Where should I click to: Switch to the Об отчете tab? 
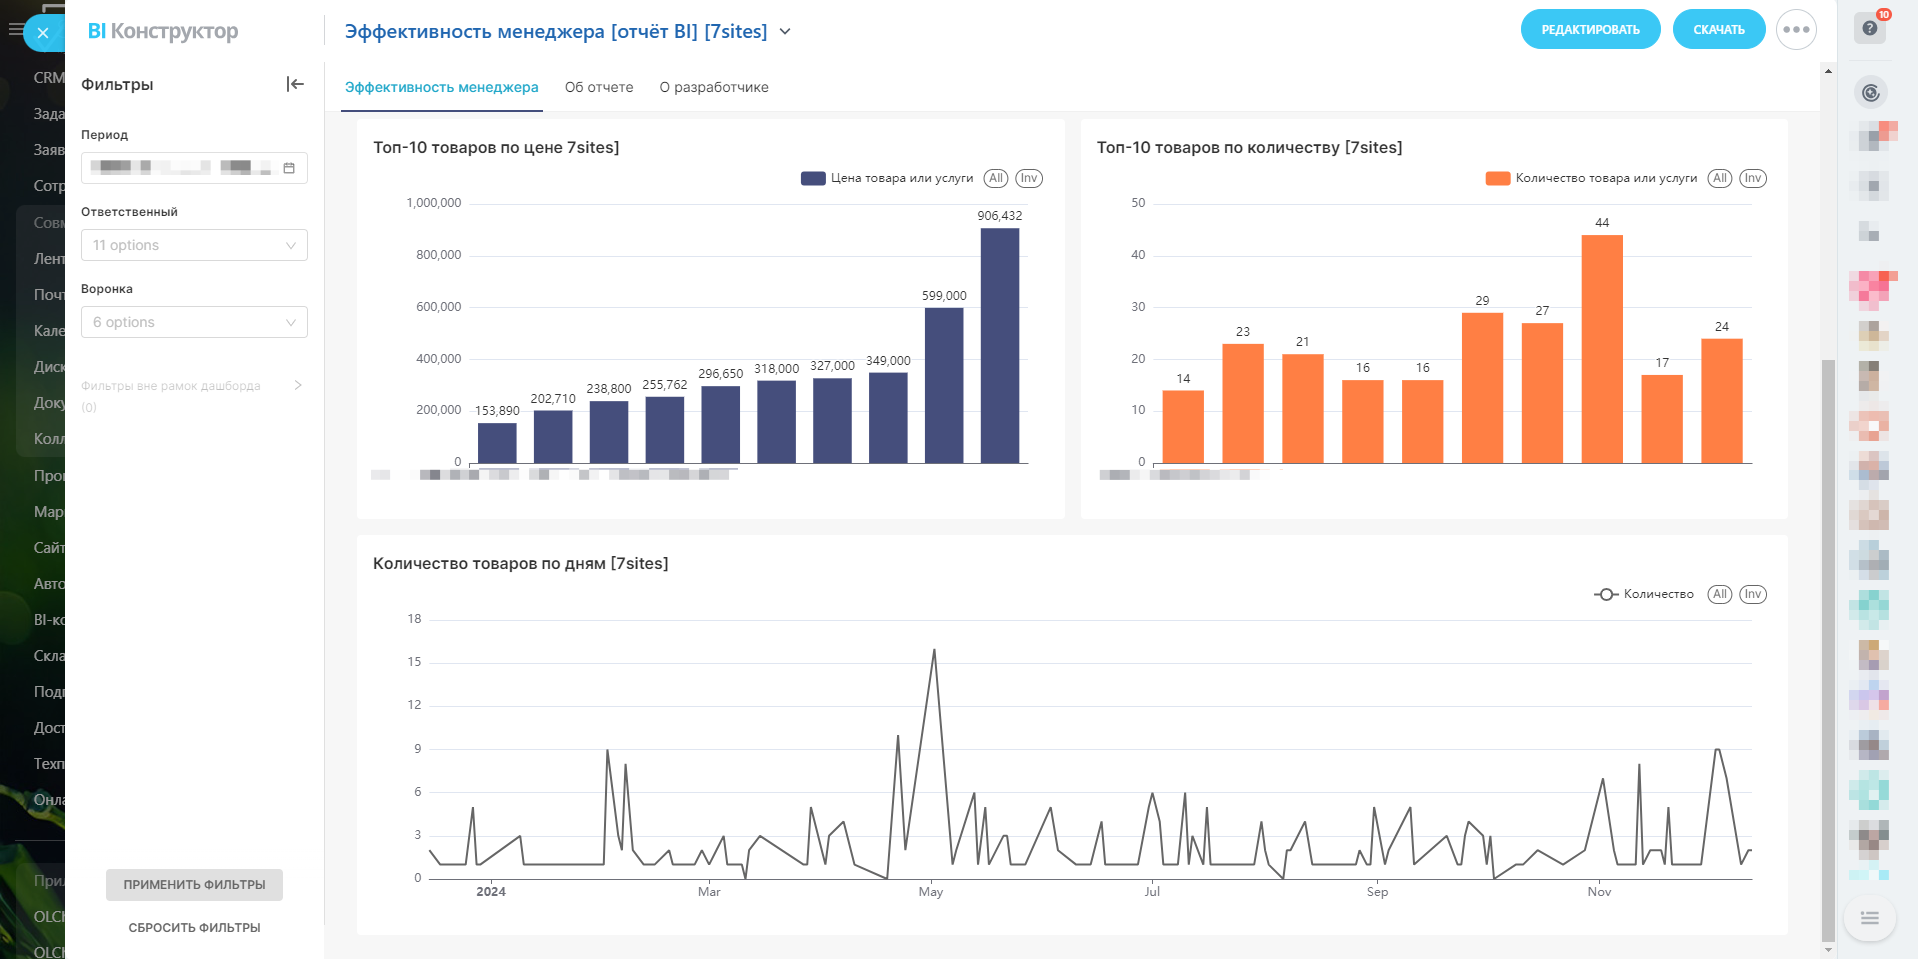pyautogui.click(x=598, y=87)
